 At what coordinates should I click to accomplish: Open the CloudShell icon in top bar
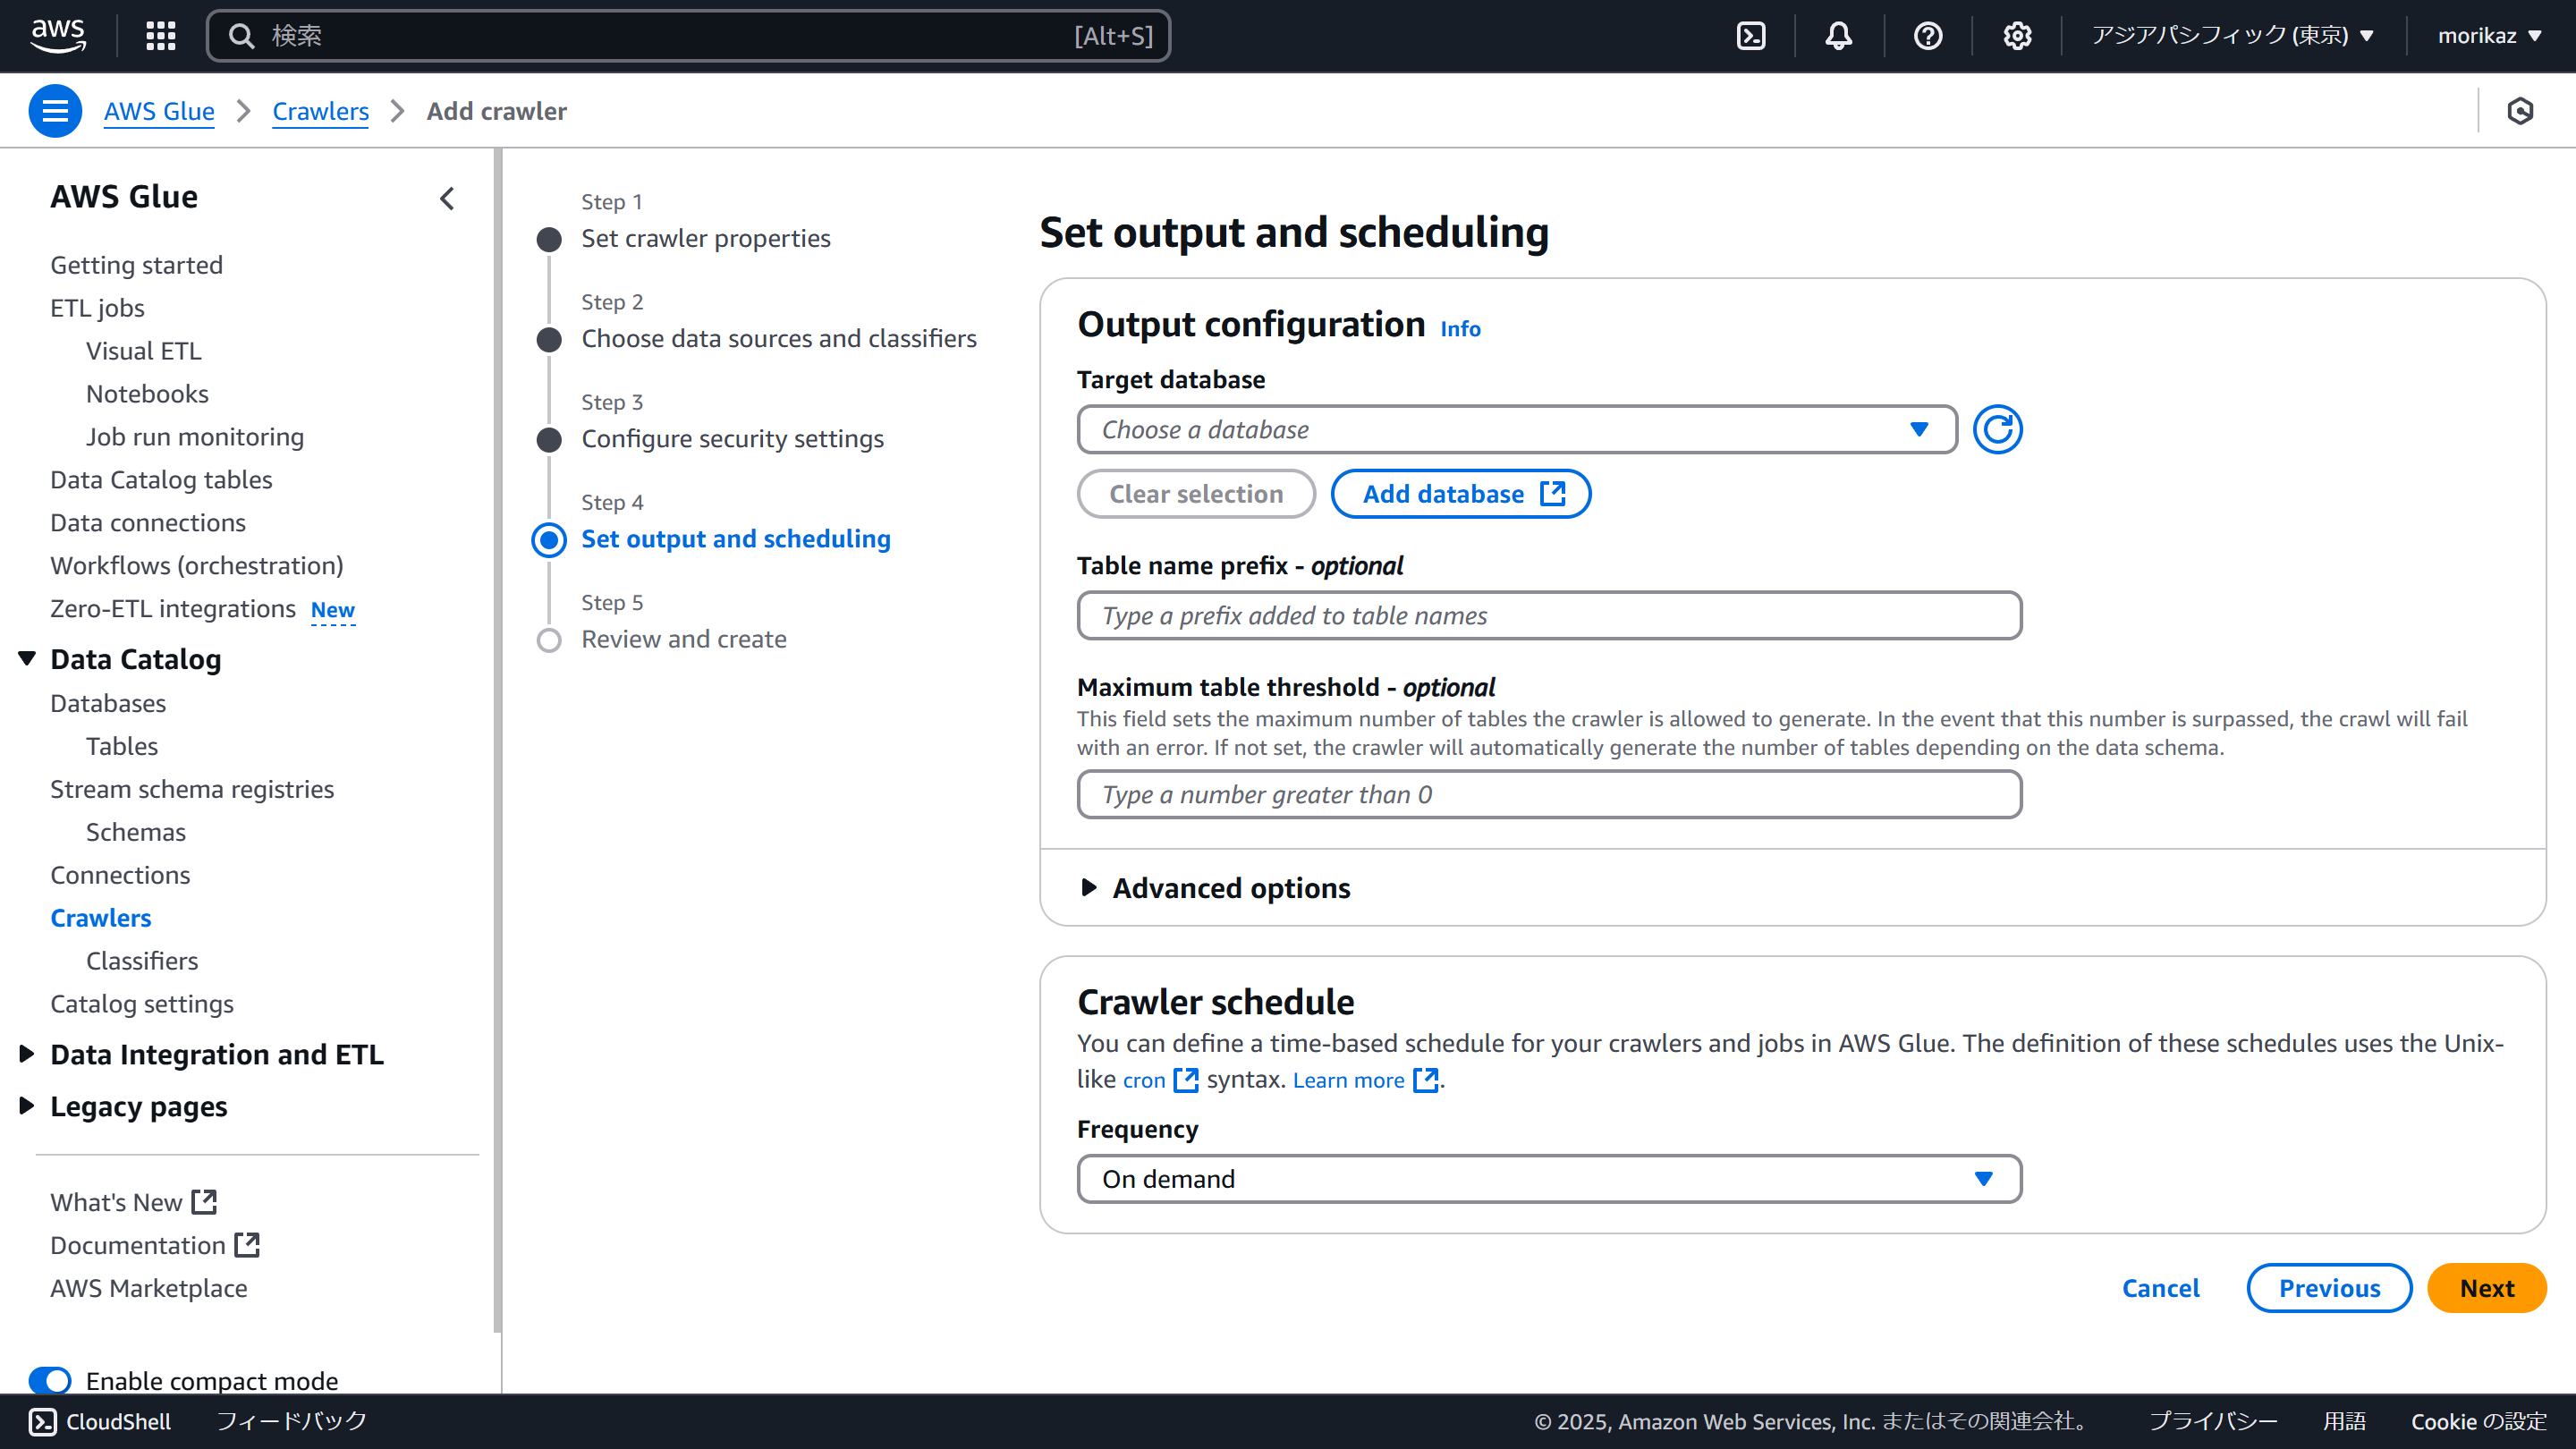coord(1751,36)
